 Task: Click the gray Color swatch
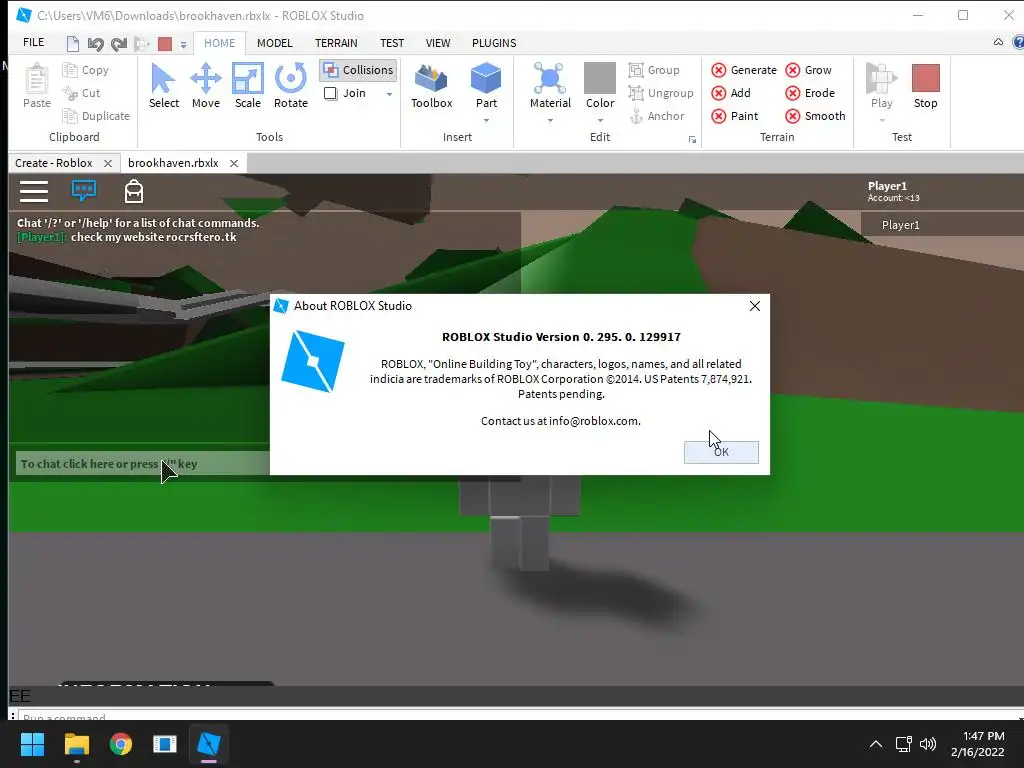pyautogui.click(x=600, y=78)
